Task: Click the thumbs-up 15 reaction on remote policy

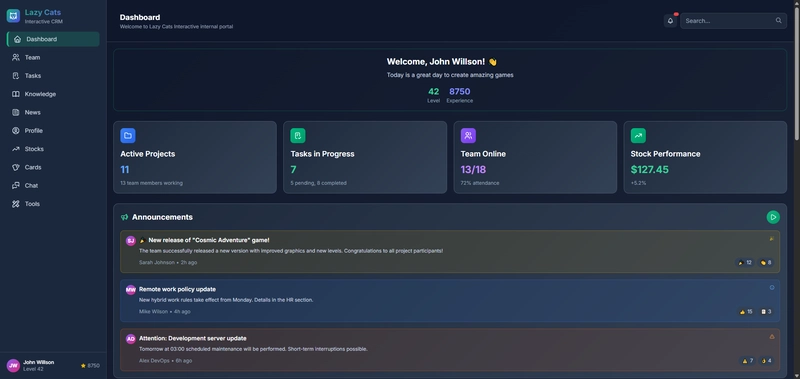Action: (x=746, y=312)
